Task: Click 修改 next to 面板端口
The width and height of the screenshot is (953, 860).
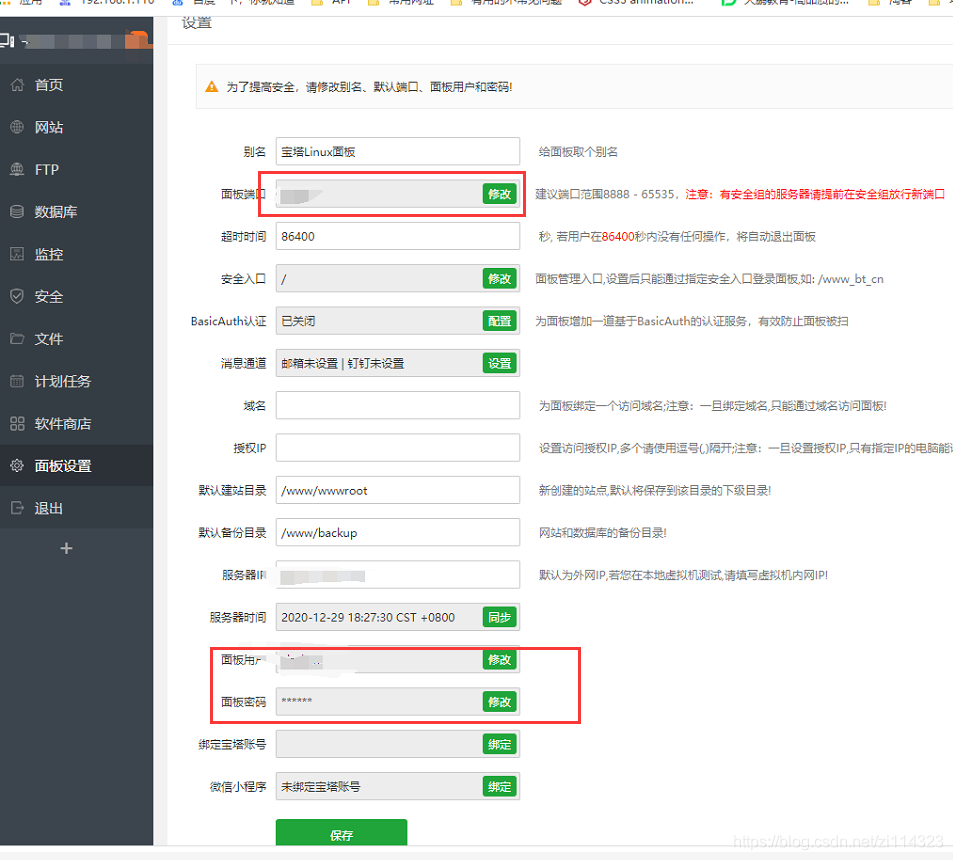Action: tap(498, 194)
